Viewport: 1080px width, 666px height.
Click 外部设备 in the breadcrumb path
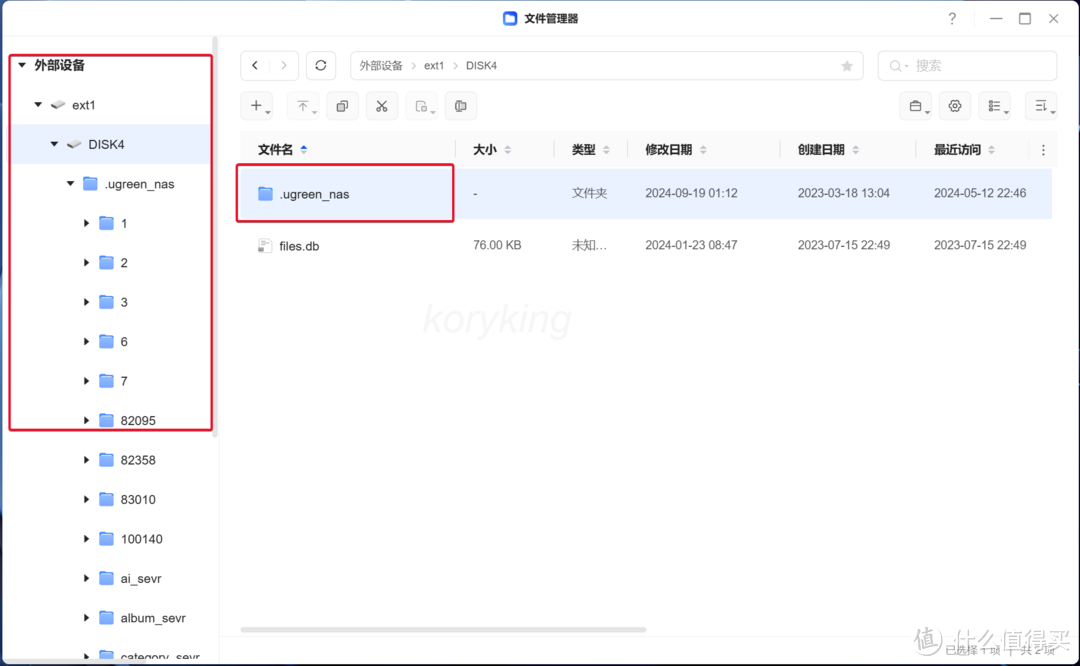coord(381,64)
